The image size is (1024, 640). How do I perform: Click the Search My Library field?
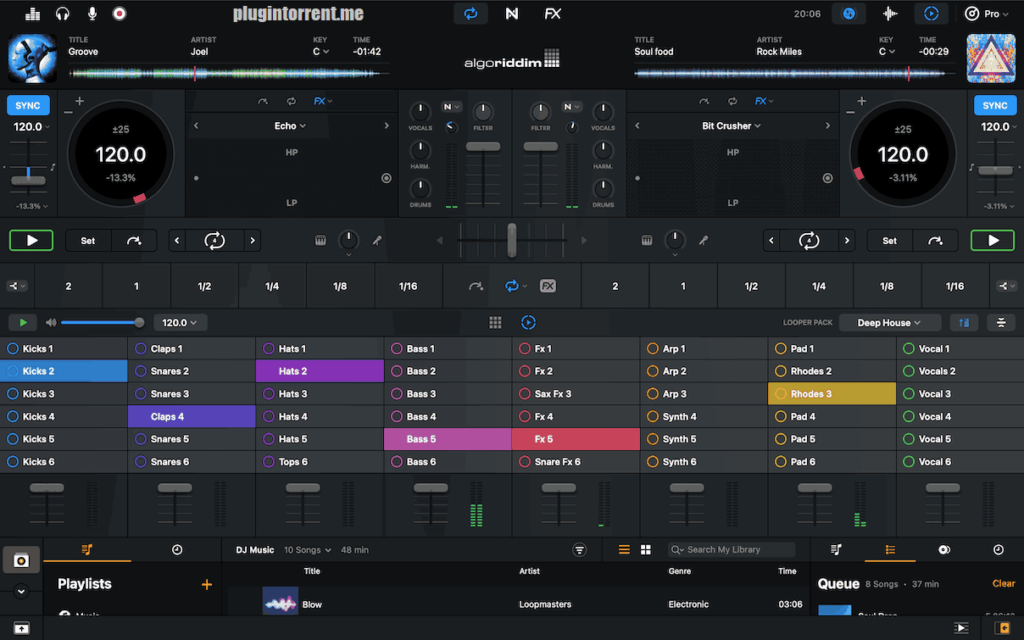pyautogui.click(x=731, y=550)
